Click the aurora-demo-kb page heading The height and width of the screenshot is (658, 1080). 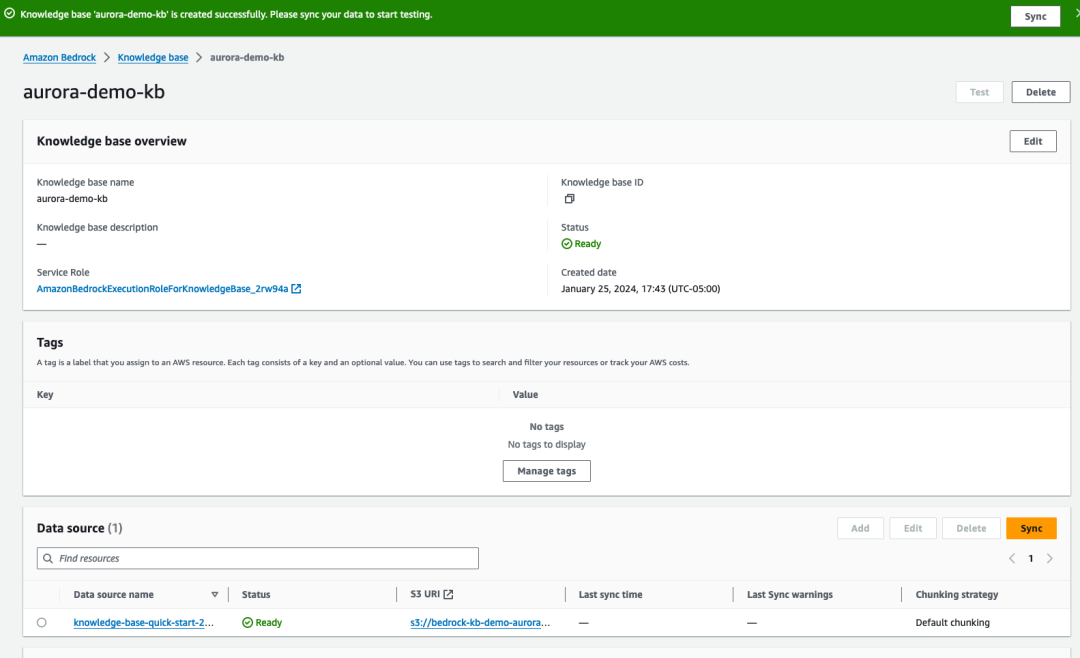point(94,92)
